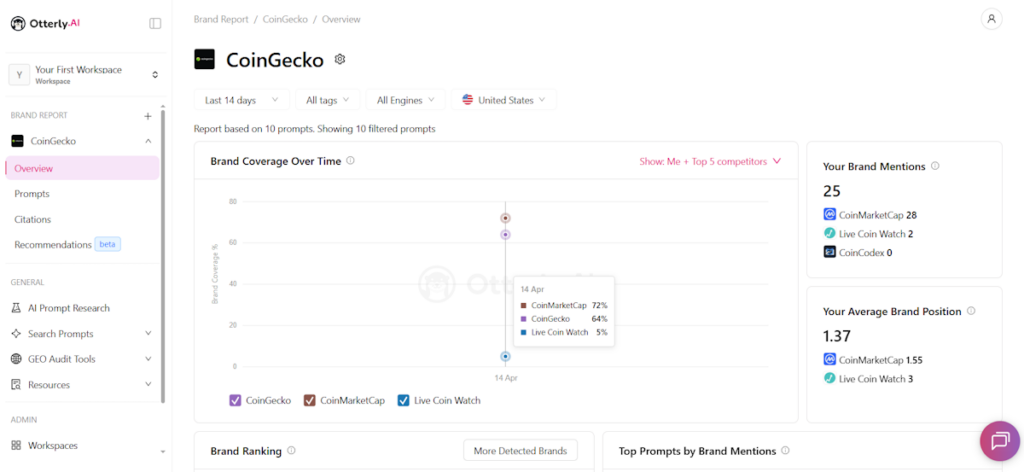
Task: Click the 1.37 average position value
Action: pos(837,336)
